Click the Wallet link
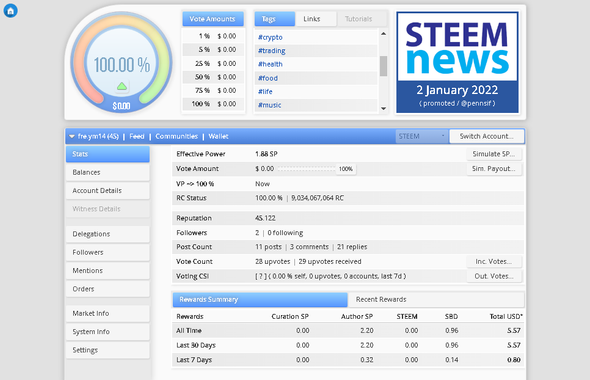Viewport: 590px width, 380px height. 218,137
